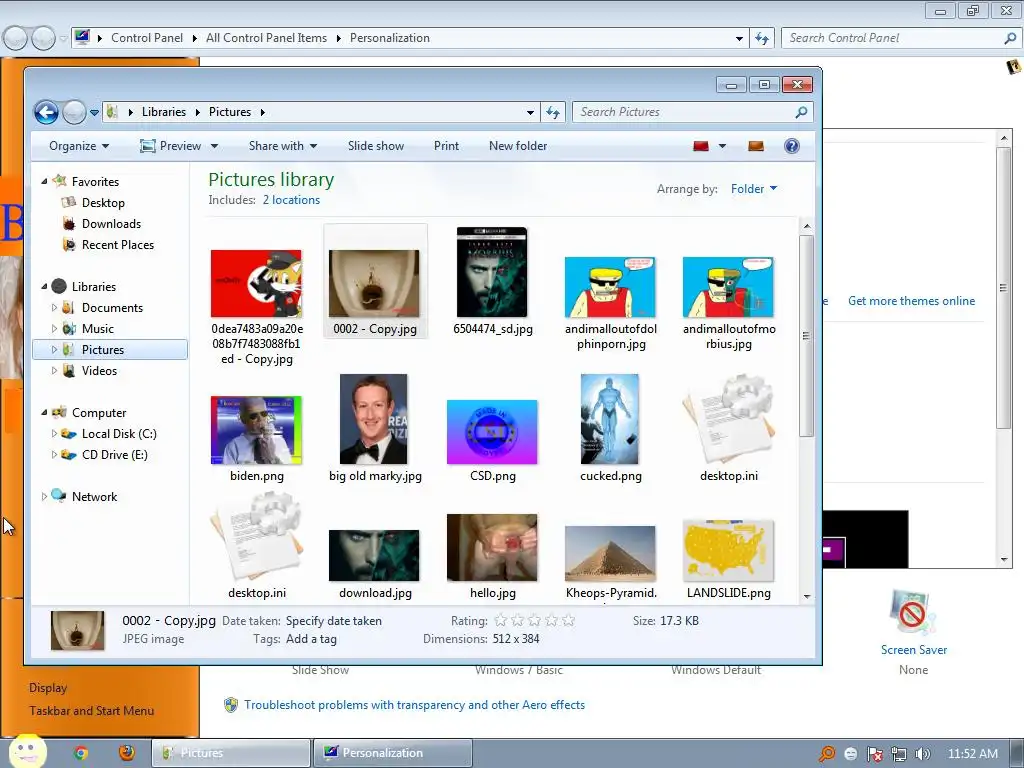The width and height of the screenshot is (1024, 768).
Task: Open the Help icon in Pictures toolbar
Action: 792,146
